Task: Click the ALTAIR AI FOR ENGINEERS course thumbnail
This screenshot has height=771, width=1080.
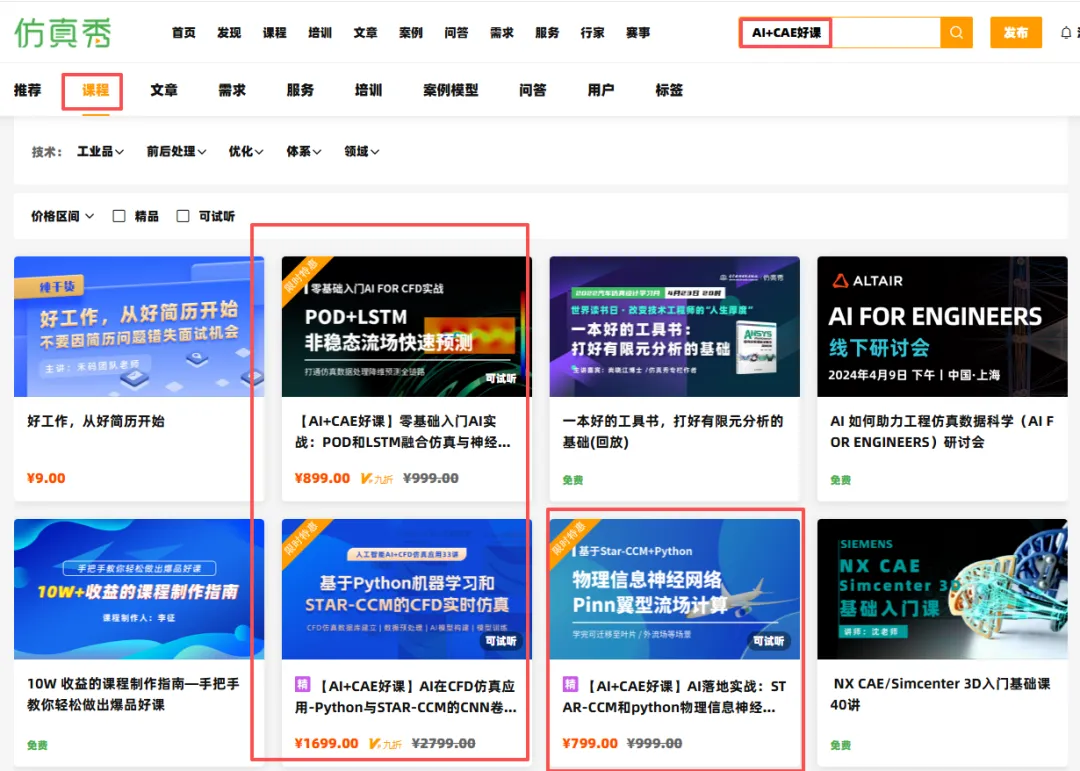Action: [942, 325]
